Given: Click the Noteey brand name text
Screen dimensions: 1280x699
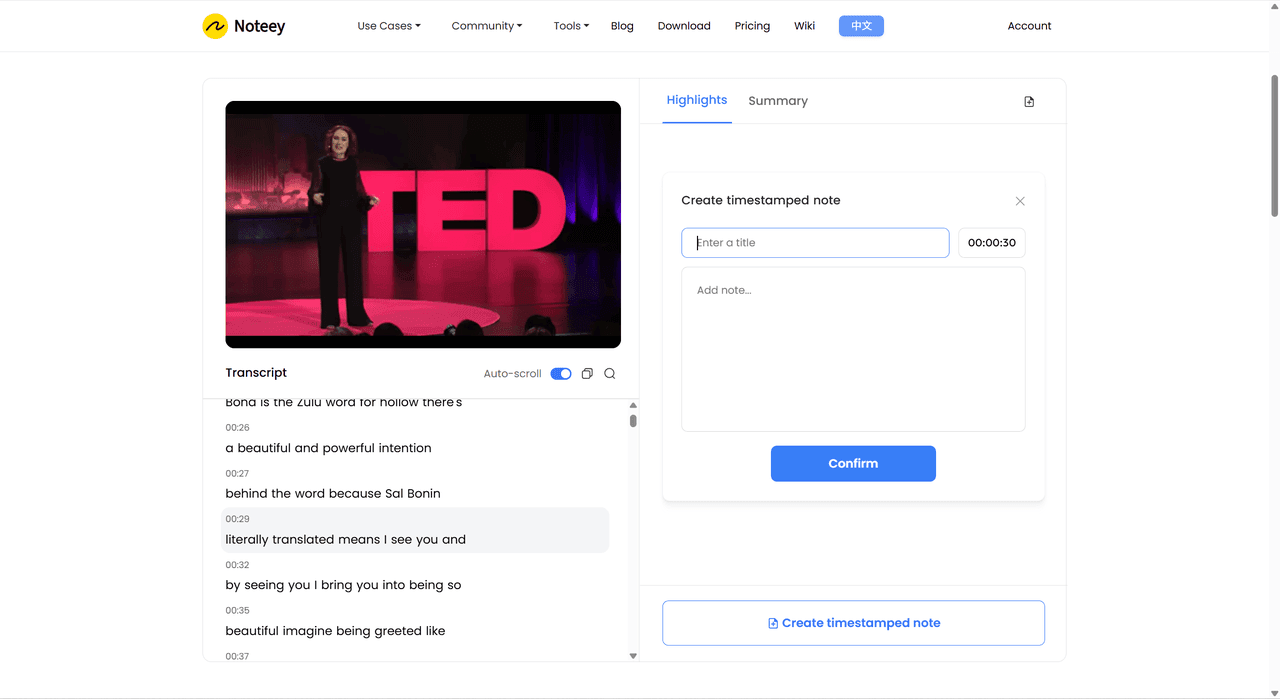Looking at the screenshot, I should (259, 27).
